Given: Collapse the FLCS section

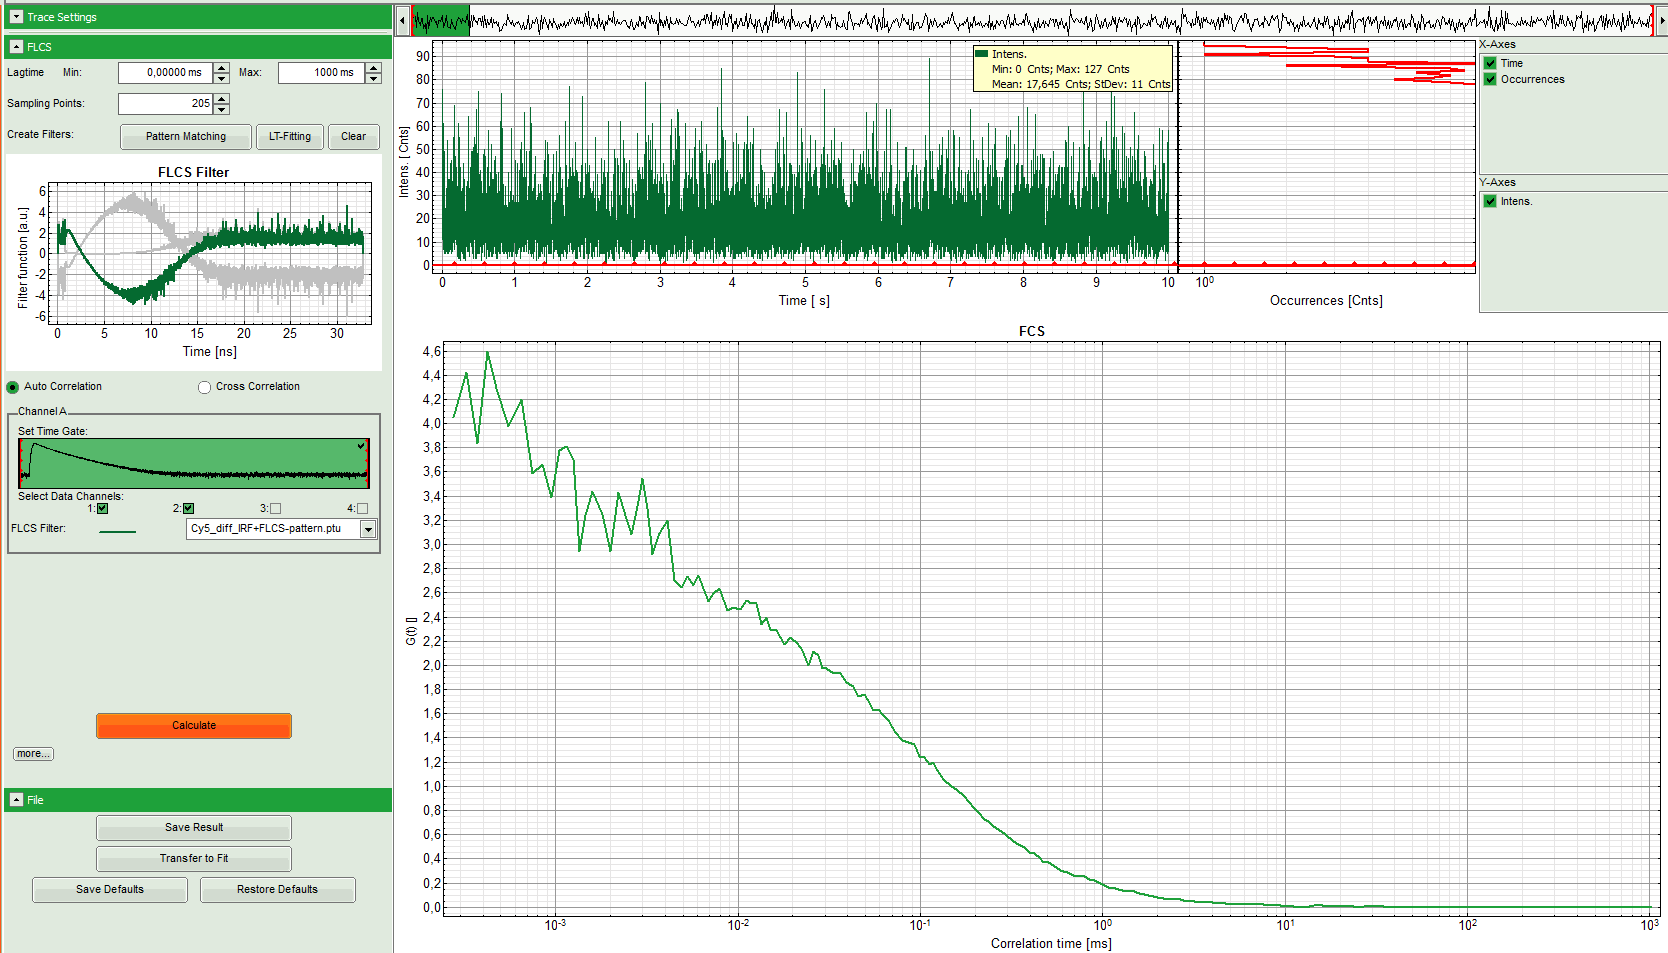Looking at the screenshot, I should [x=16, y=47].
